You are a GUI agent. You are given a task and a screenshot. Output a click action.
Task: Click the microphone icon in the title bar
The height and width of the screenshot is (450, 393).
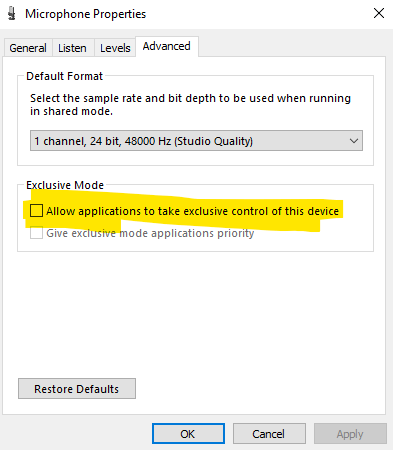click(x=12, y=14)
